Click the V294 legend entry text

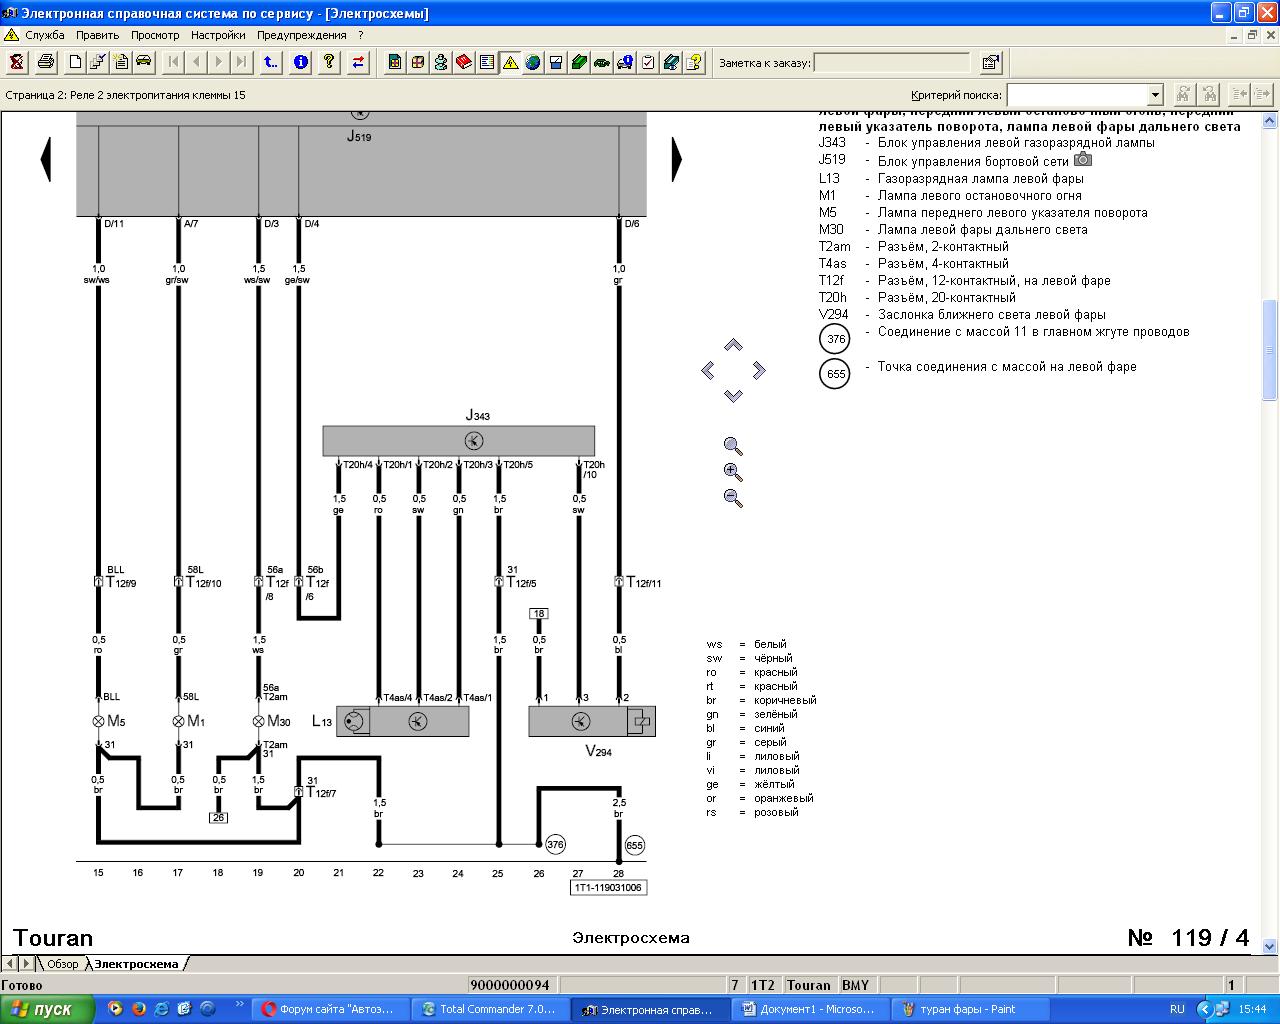pos(992,315)
